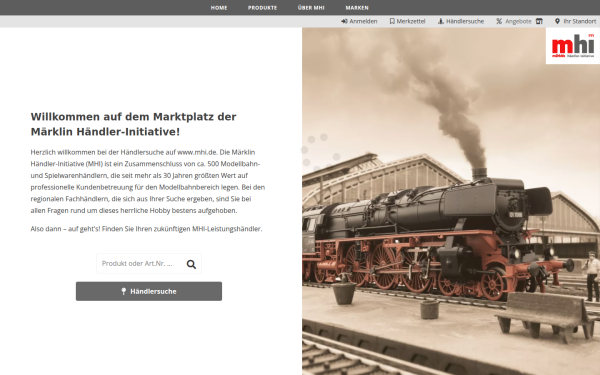Screen dimensions: 600x375
Task: Click the 'Willkommen auf dem Marktplatz' heading
Action: click(134, 124)
